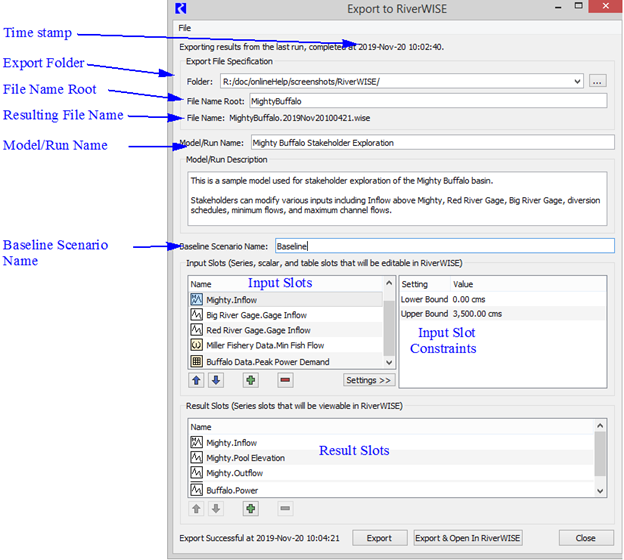
Task: Click red minus under Input Slots list
Action: (285, 380)
